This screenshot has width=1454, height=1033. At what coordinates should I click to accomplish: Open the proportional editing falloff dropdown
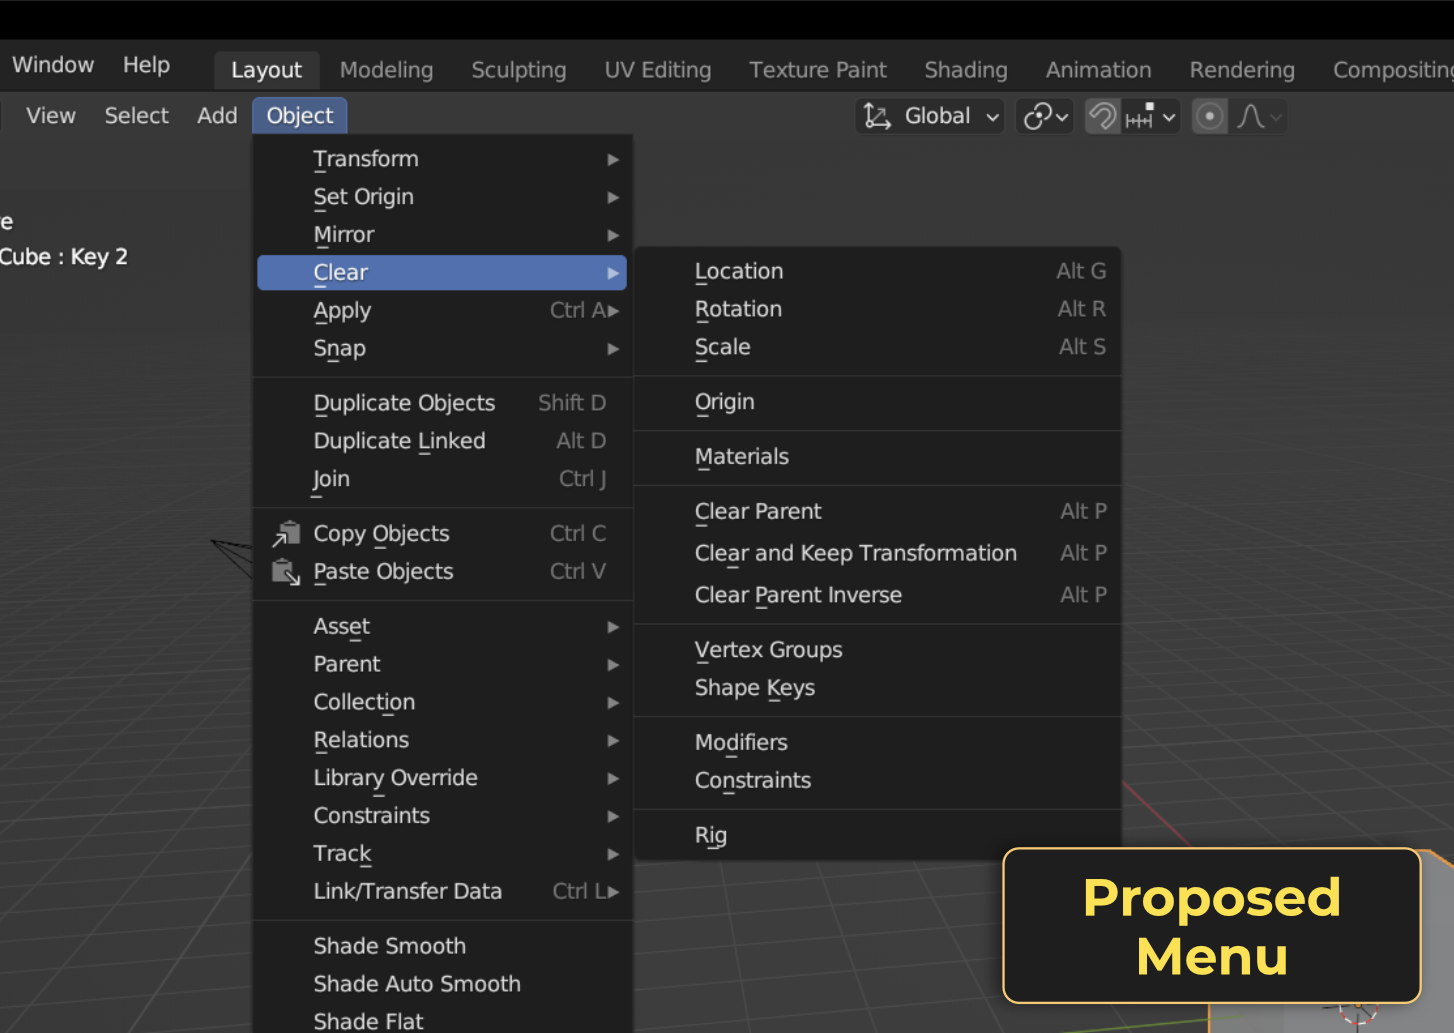pyautogui.click(x=1258, y=117)
